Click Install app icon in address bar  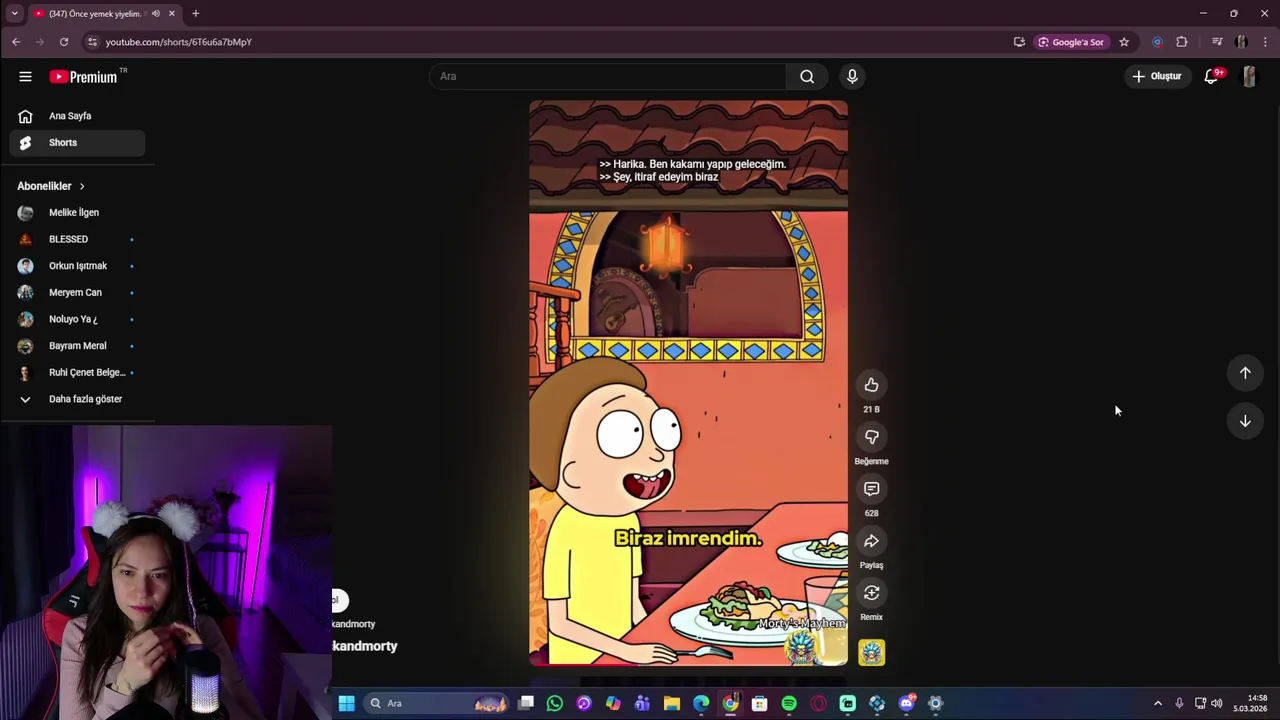pyautogui.click(x=1019, y=42)
